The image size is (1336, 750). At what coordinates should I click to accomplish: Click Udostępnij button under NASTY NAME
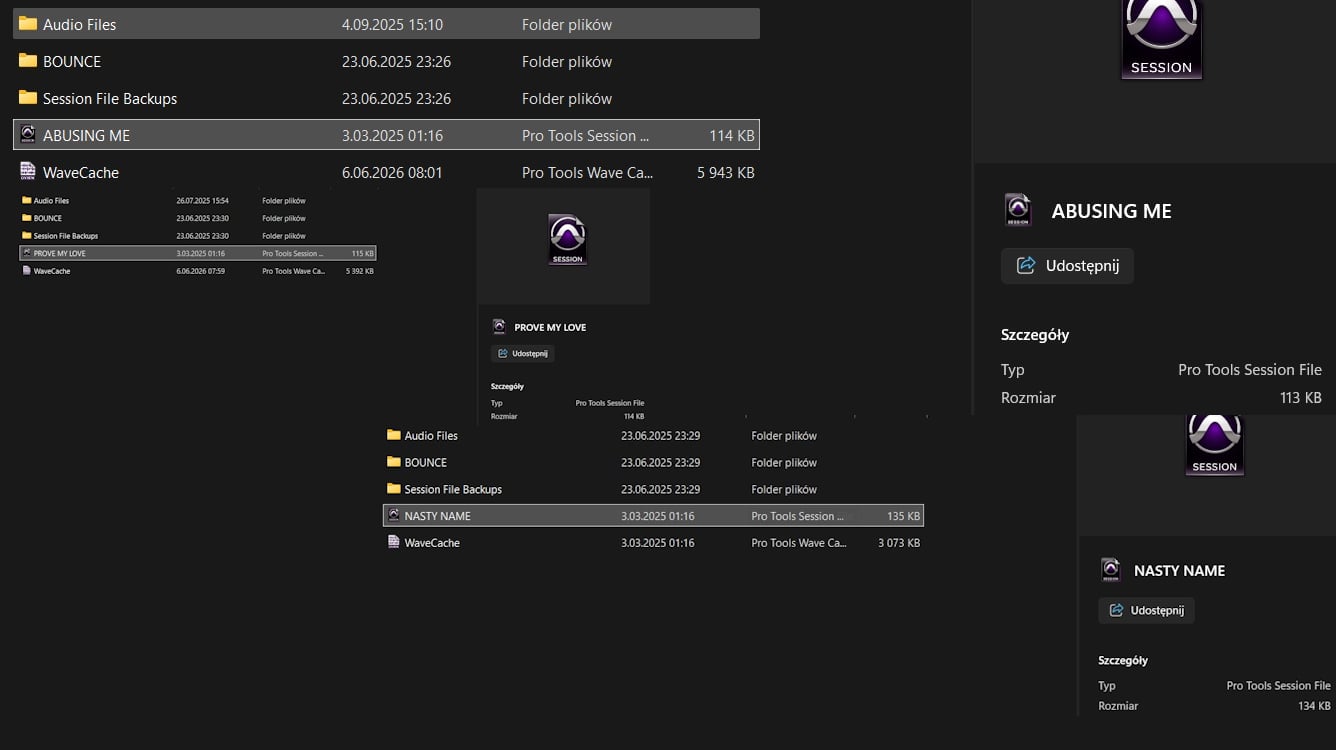(1146, 610)
